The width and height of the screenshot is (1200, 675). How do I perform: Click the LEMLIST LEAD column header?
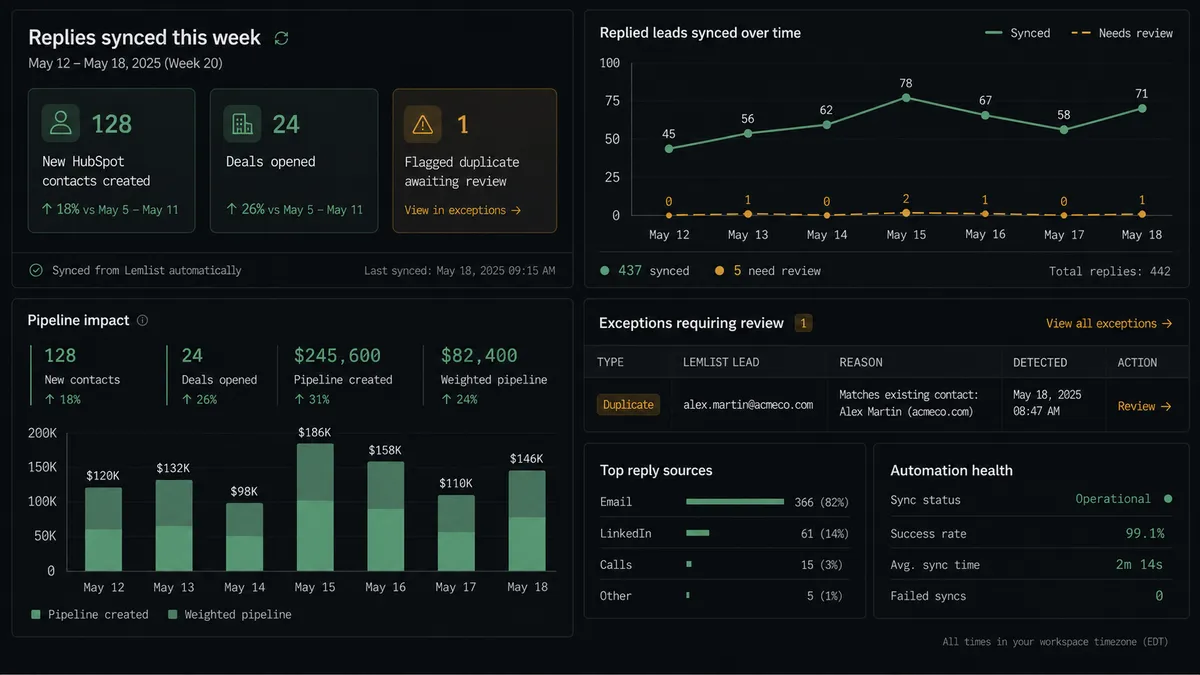(721, 362)
